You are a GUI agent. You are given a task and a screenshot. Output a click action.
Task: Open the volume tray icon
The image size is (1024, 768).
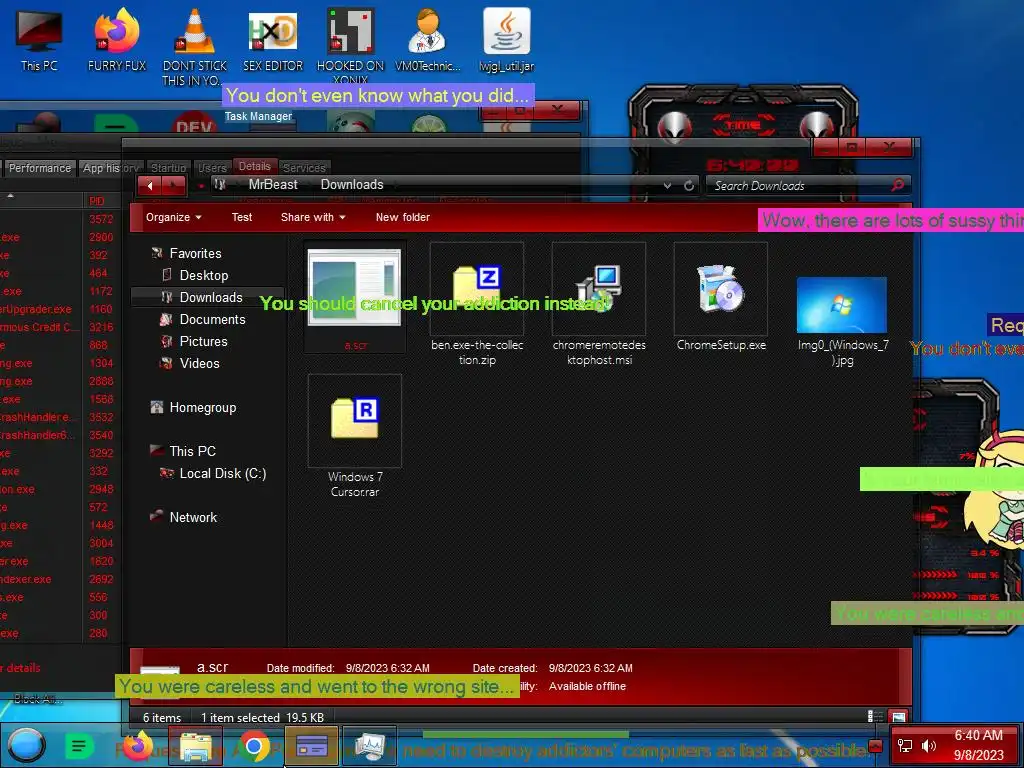click(928, 746)
